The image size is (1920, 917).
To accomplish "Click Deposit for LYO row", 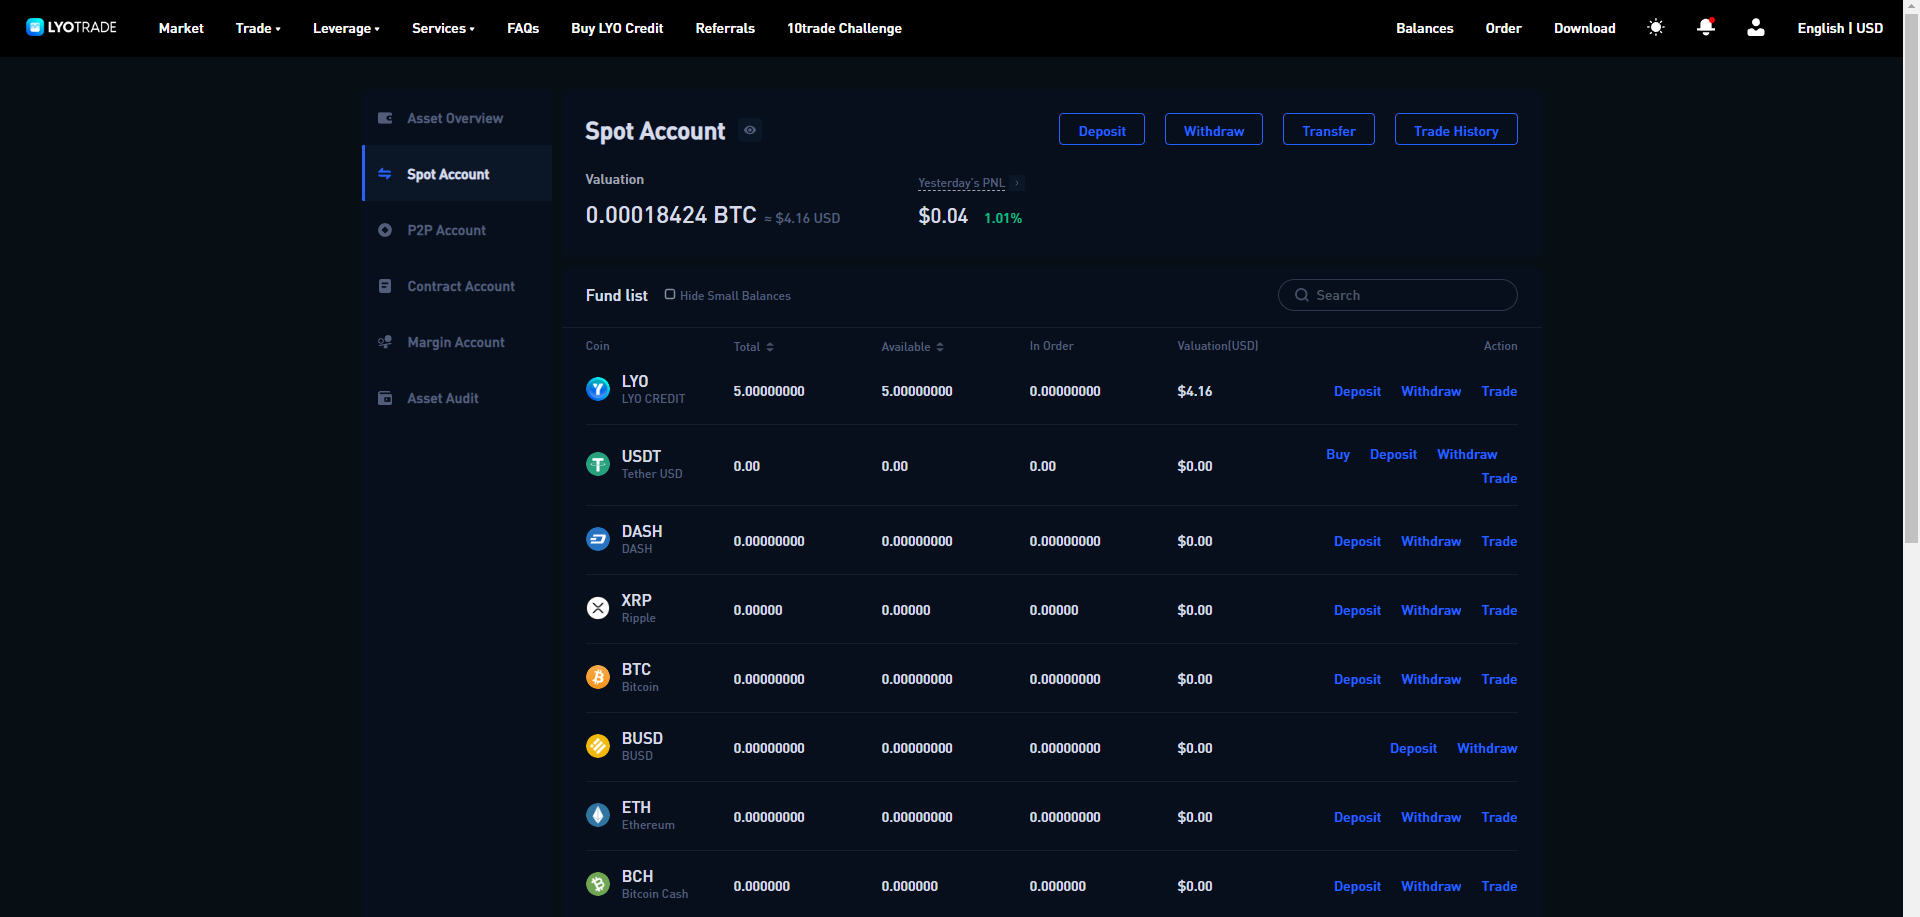I will click(1357, 391).
